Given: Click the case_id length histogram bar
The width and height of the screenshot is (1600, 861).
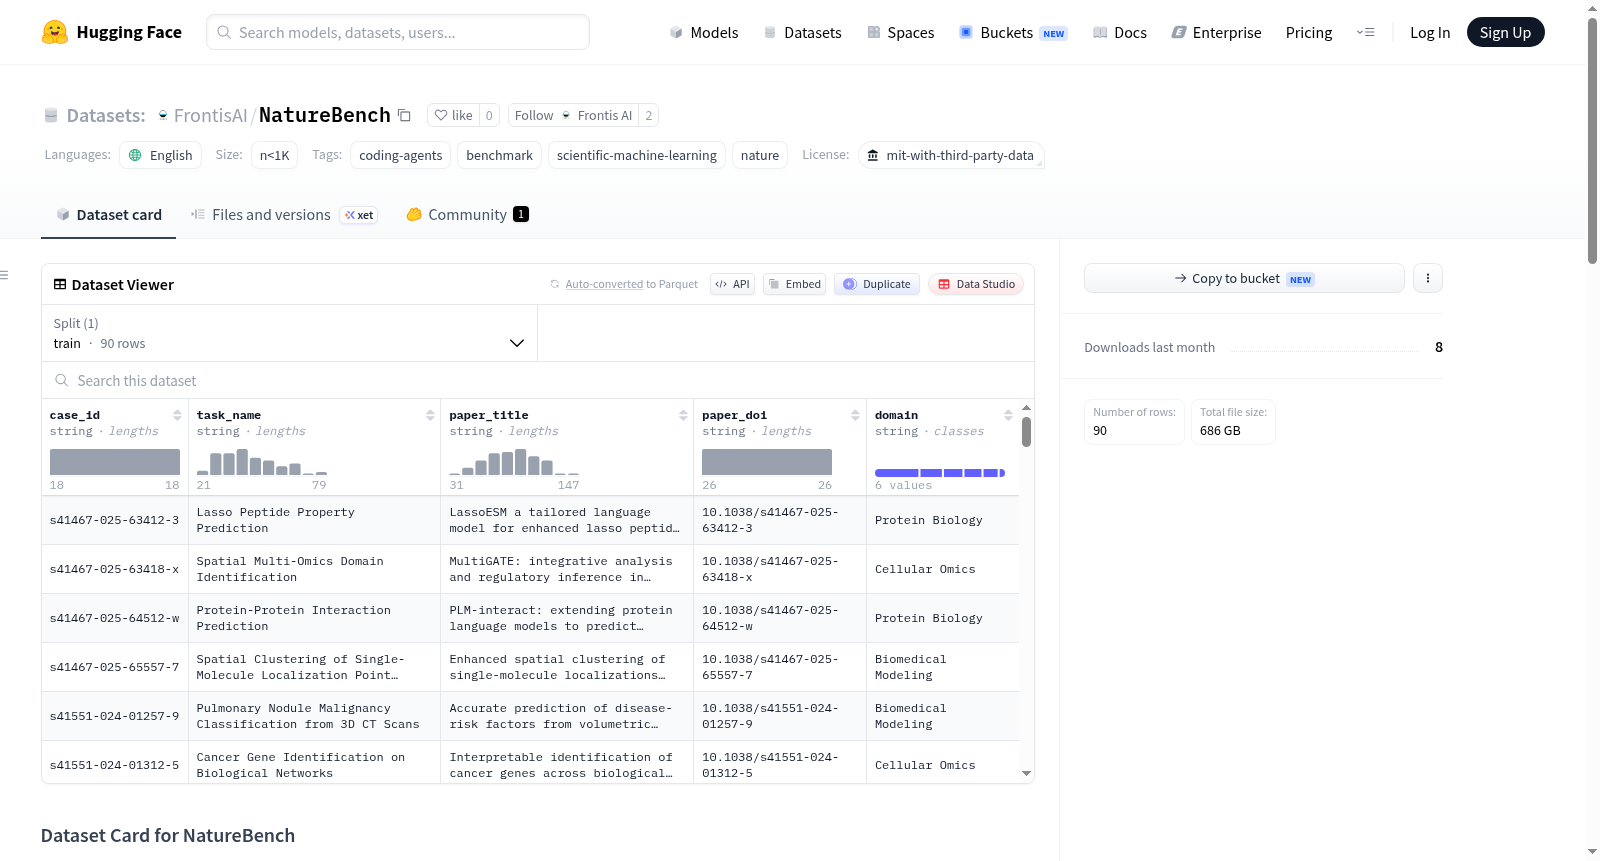Looking at the screenshot, I should 115,461.
